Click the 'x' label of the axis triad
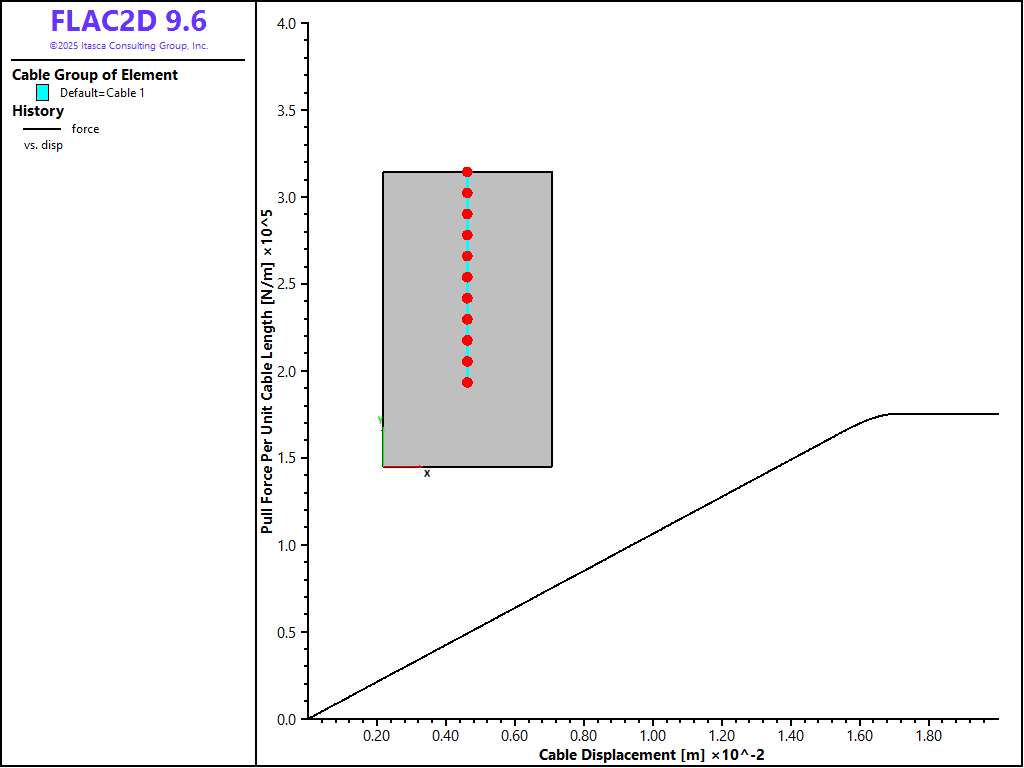The width and height of the screenshot is (1024, 768). (x=427, y=473)
